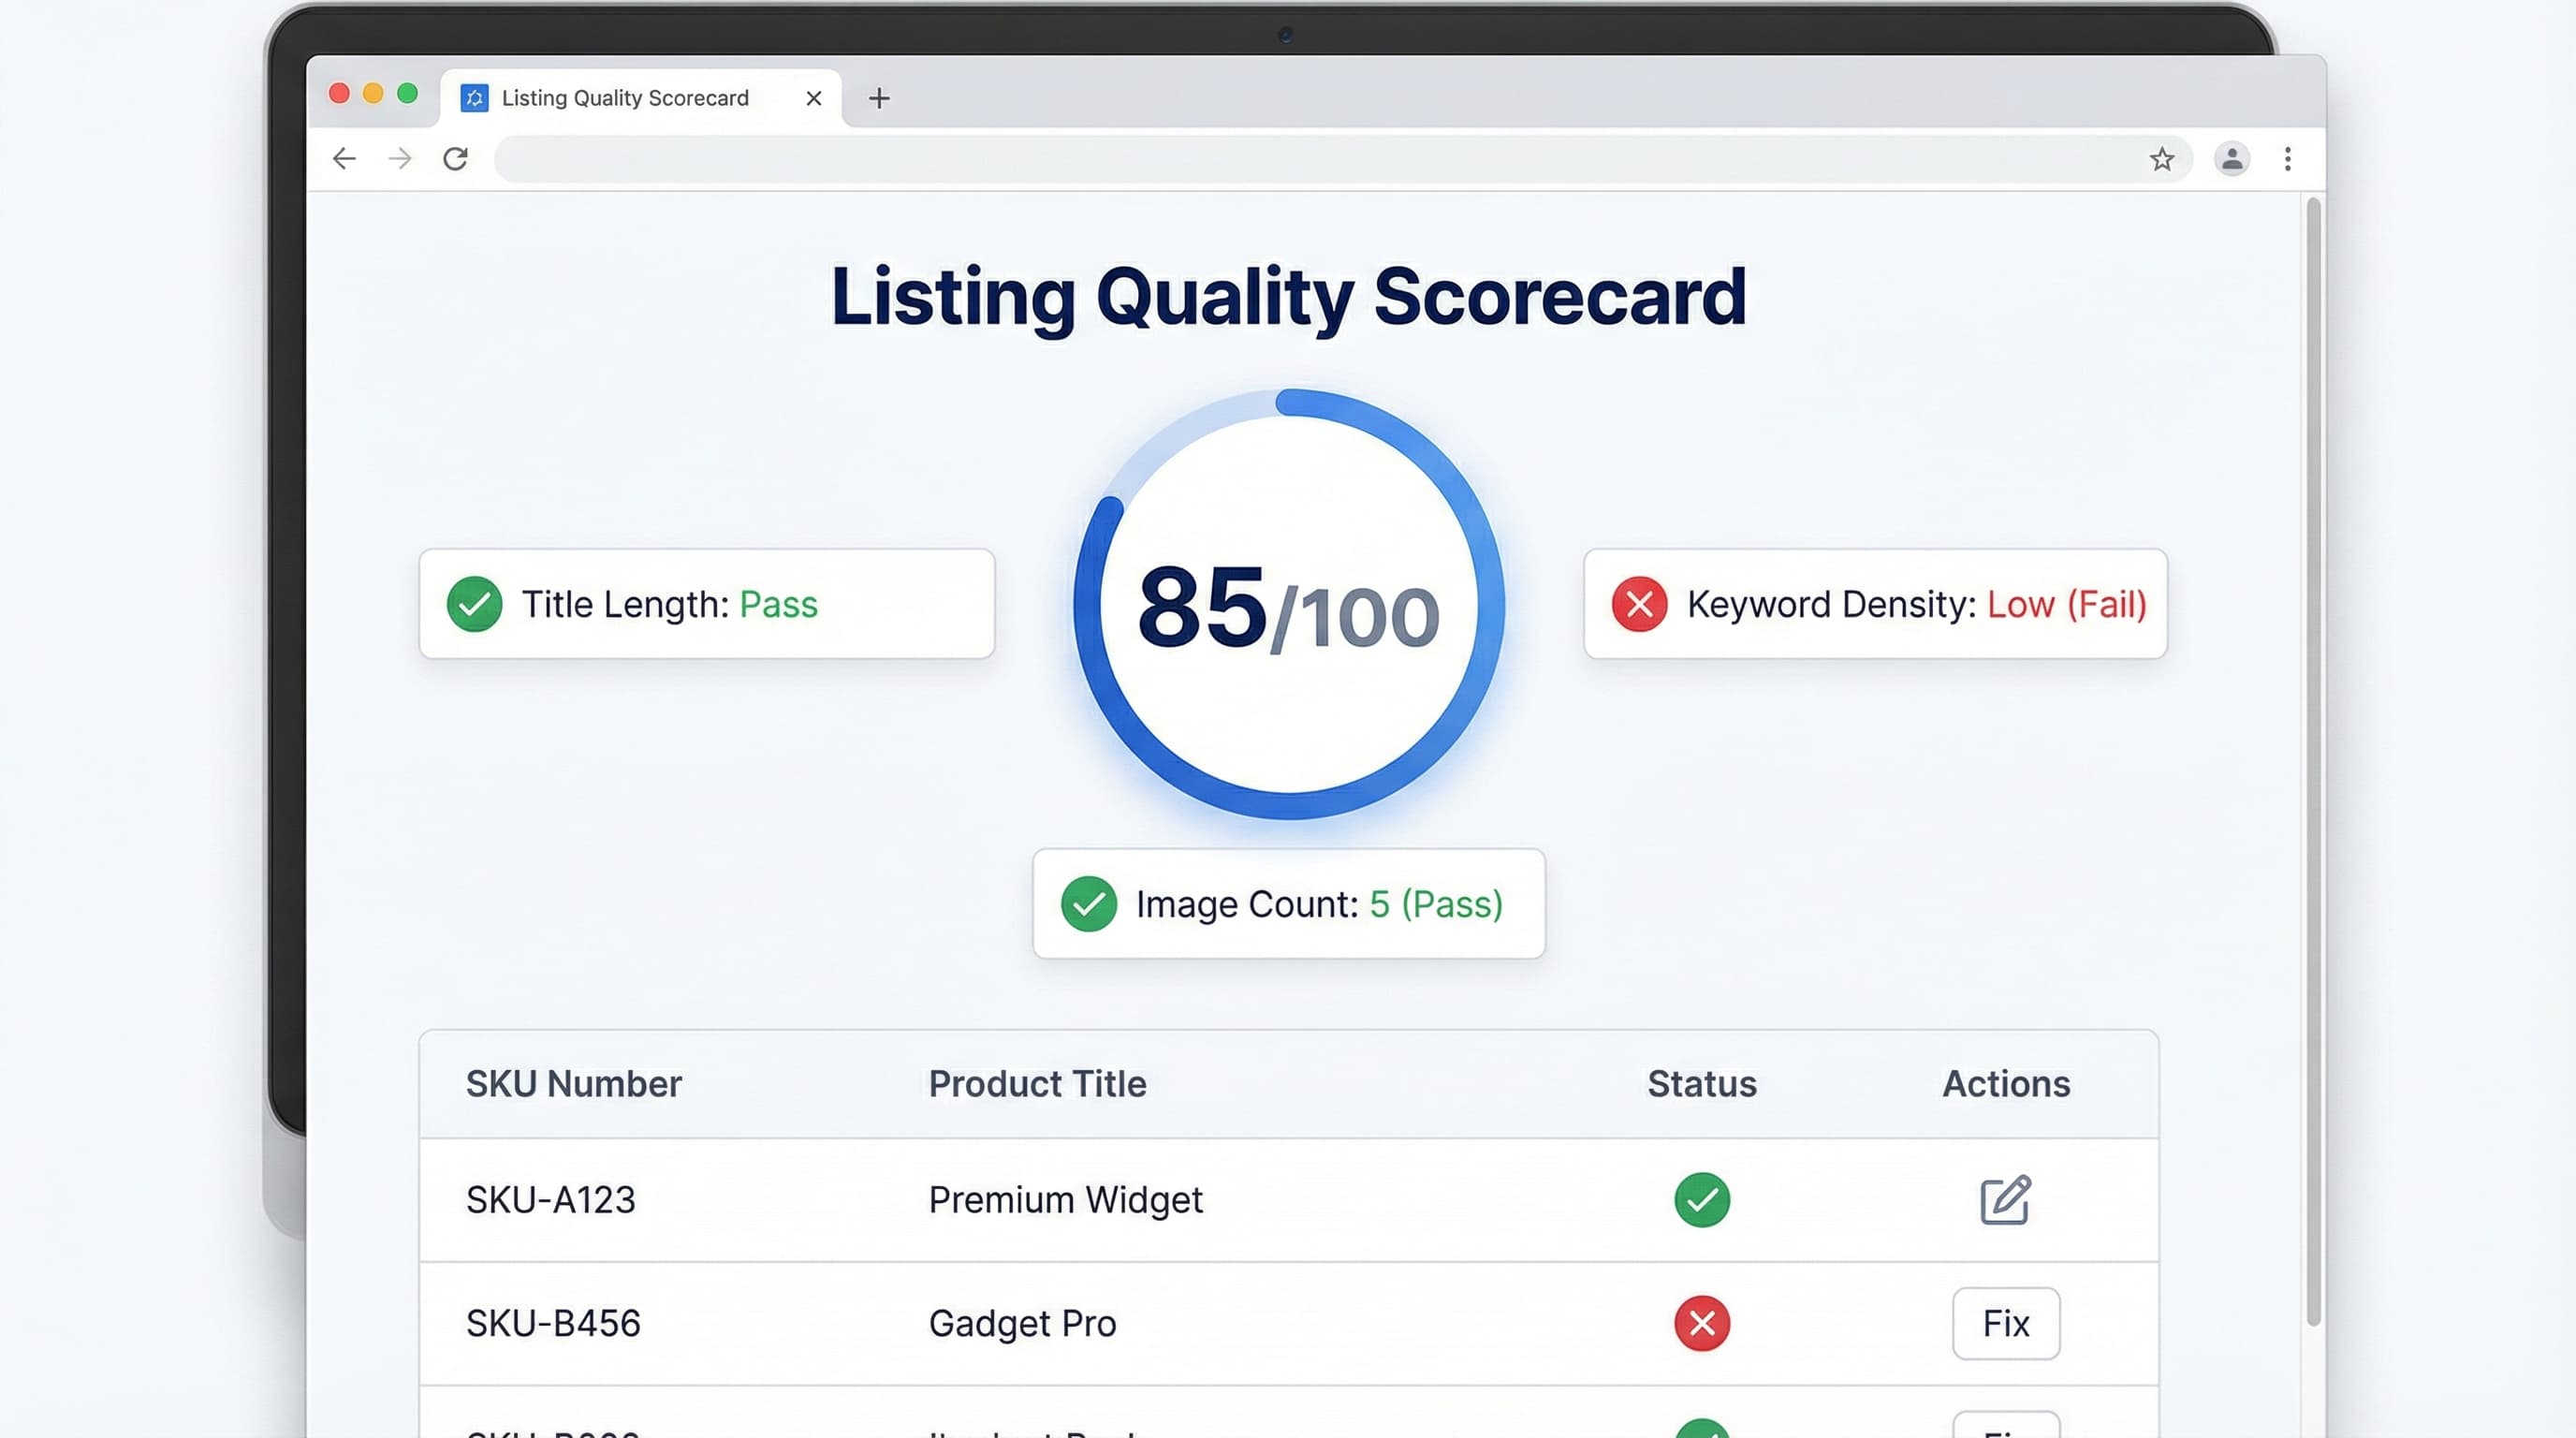Click the browser back navigation arrow
This screenshot has width=2576, height=1438.
(343, 158)
